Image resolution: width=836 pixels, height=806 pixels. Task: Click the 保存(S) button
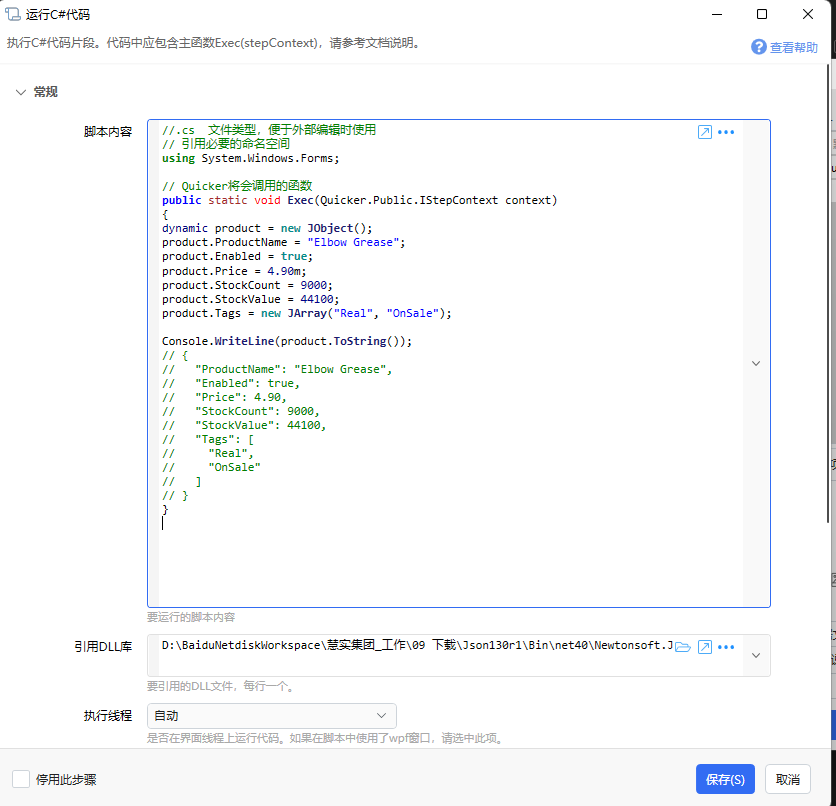pyautogui.click(x=725, y=779)
